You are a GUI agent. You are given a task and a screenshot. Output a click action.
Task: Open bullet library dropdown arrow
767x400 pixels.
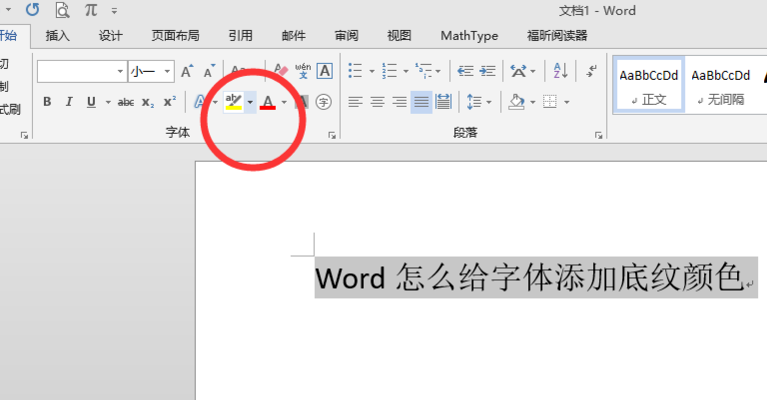[x=371, y=71]
